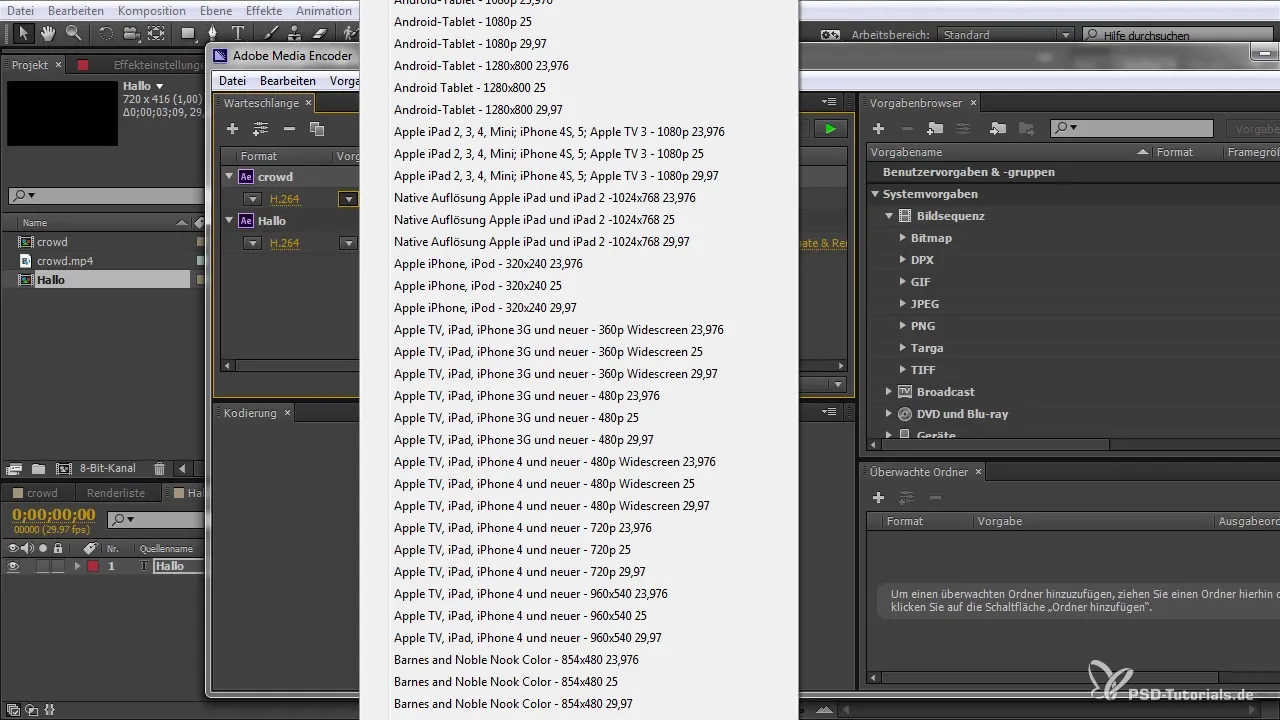Collapse the Systemvorgaben tree group
The image size is (1280, 720).
(875, 194)
